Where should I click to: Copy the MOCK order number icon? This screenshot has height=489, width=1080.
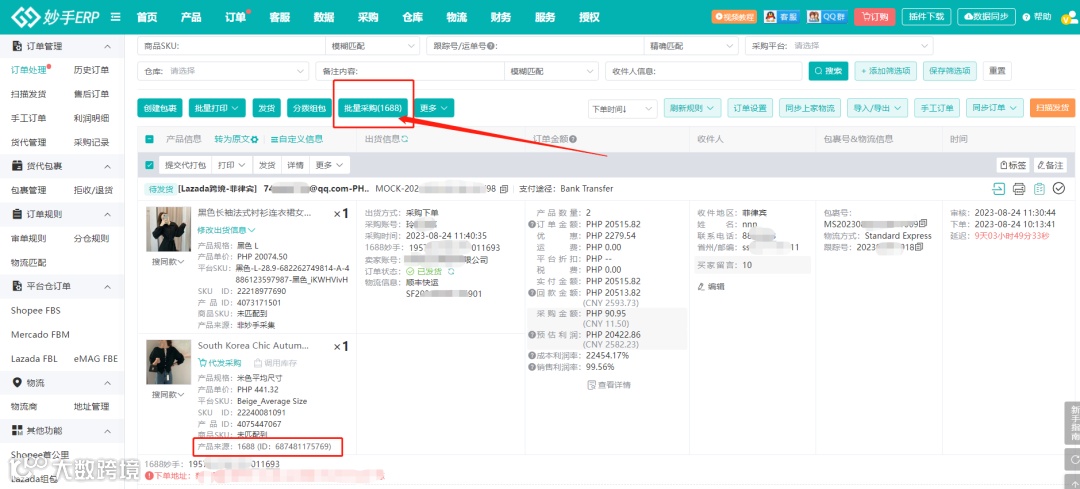pyautogui.click(x=503, y=189)
